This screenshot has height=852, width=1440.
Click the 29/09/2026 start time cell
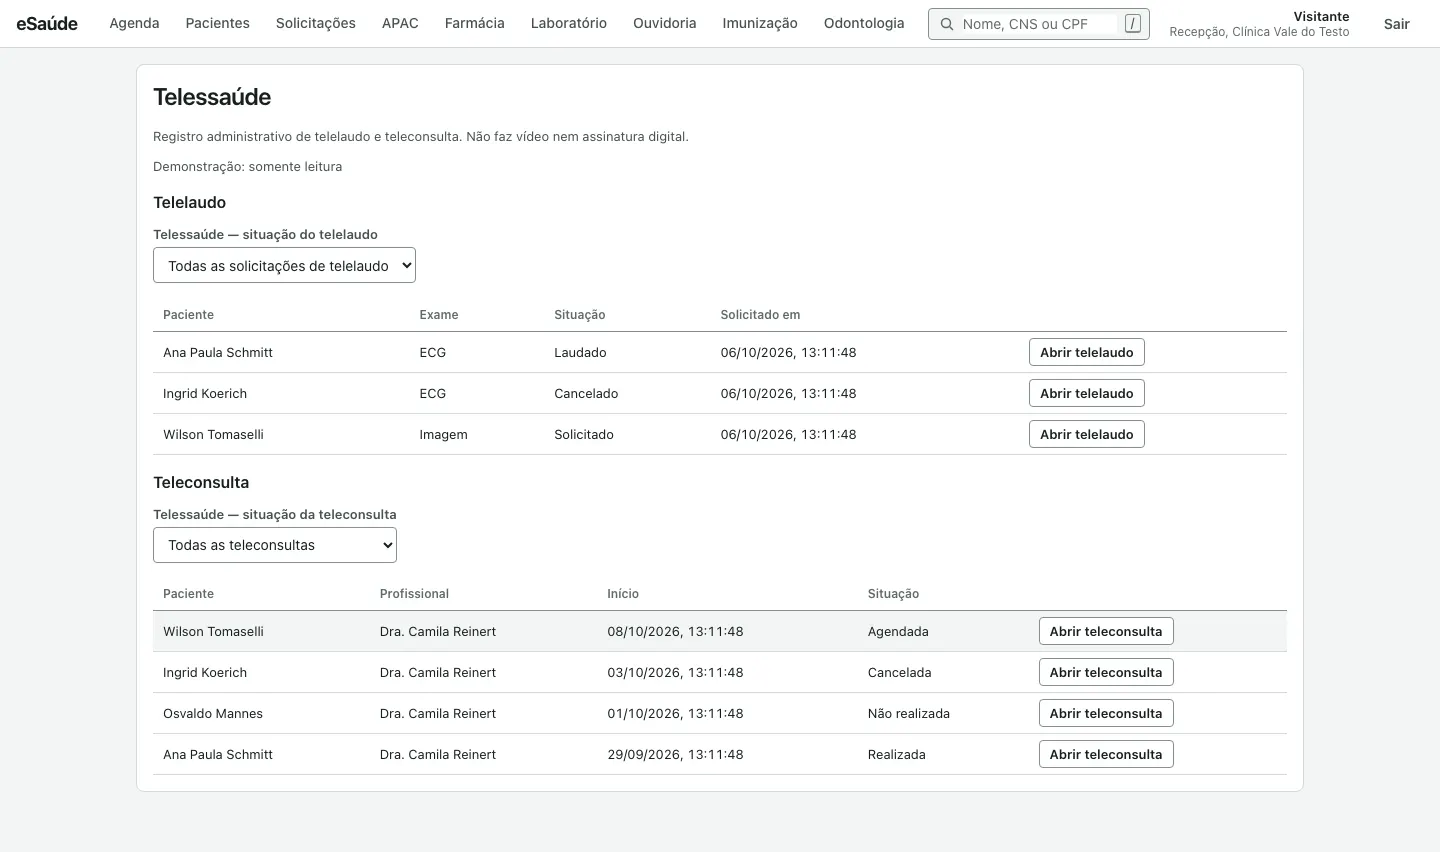click(675, 755)
